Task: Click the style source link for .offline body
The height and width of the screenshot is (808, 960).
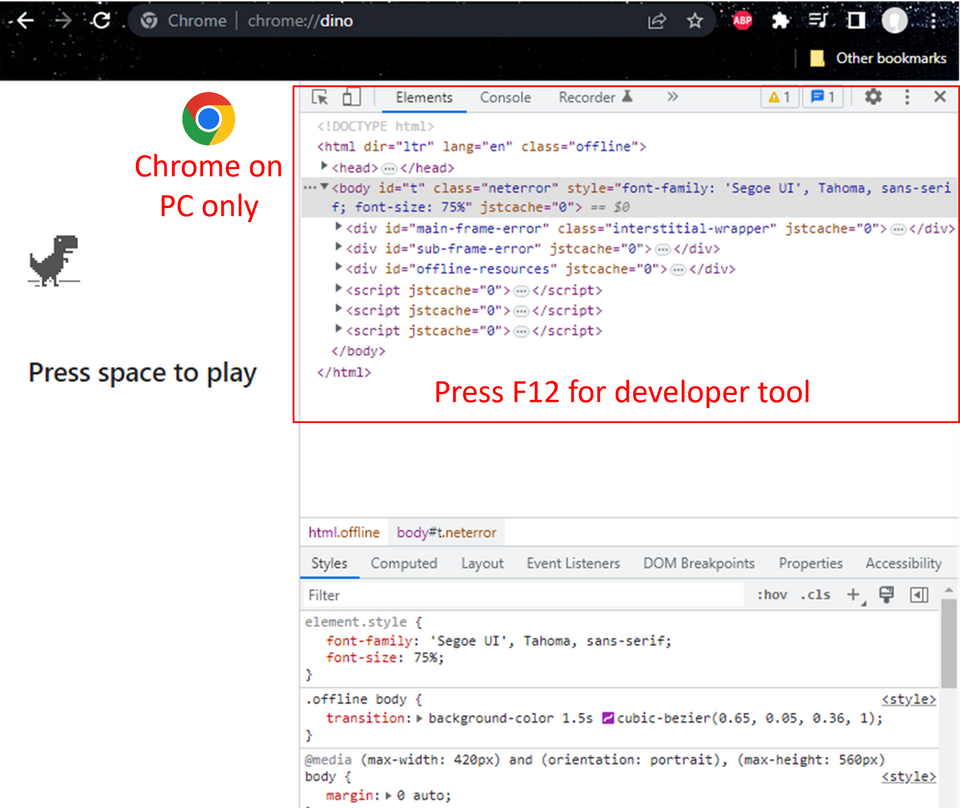Action: pyautogui.click(x=908, y=700)
